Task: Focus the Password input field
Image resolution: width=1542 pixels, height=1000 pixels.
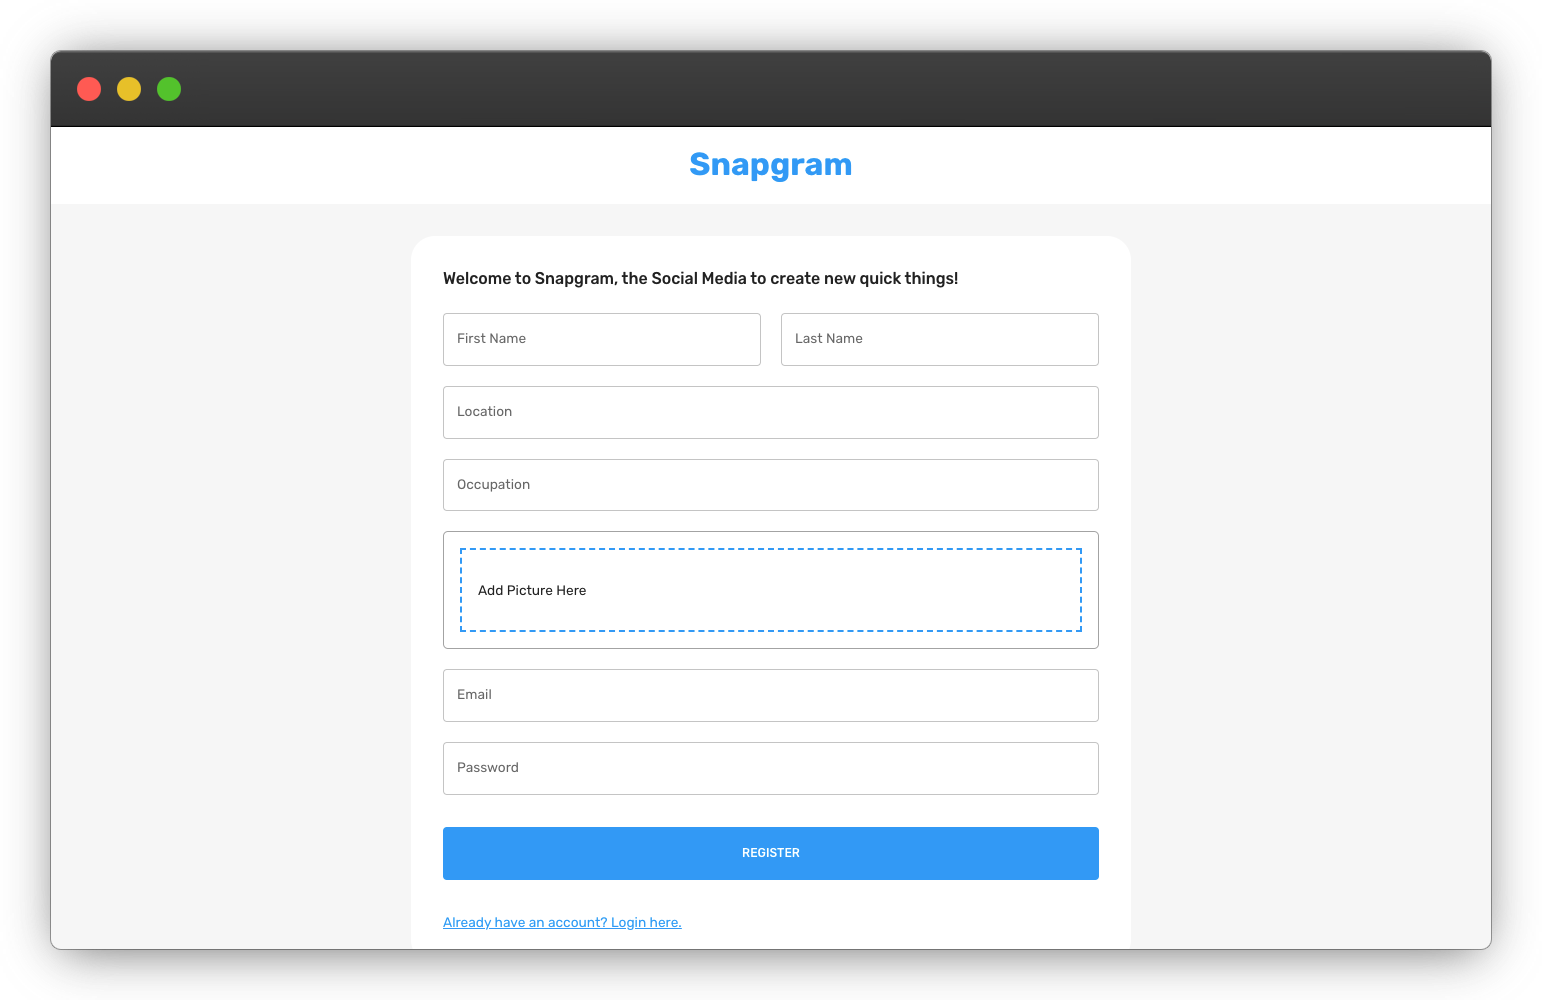Action: [770, 768]
